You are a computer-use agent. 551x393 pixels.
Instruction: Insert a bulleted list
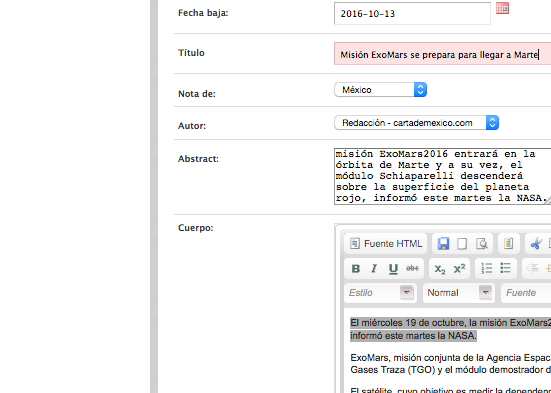coord(505,269)
